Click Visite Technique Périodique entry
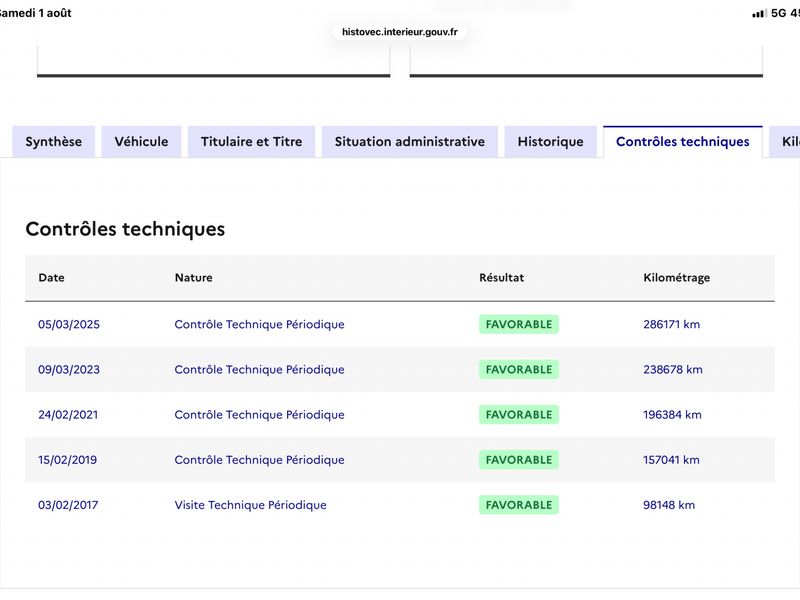This screenshot has width=800, height=600. pyautogui.click(x=251, y=505)
